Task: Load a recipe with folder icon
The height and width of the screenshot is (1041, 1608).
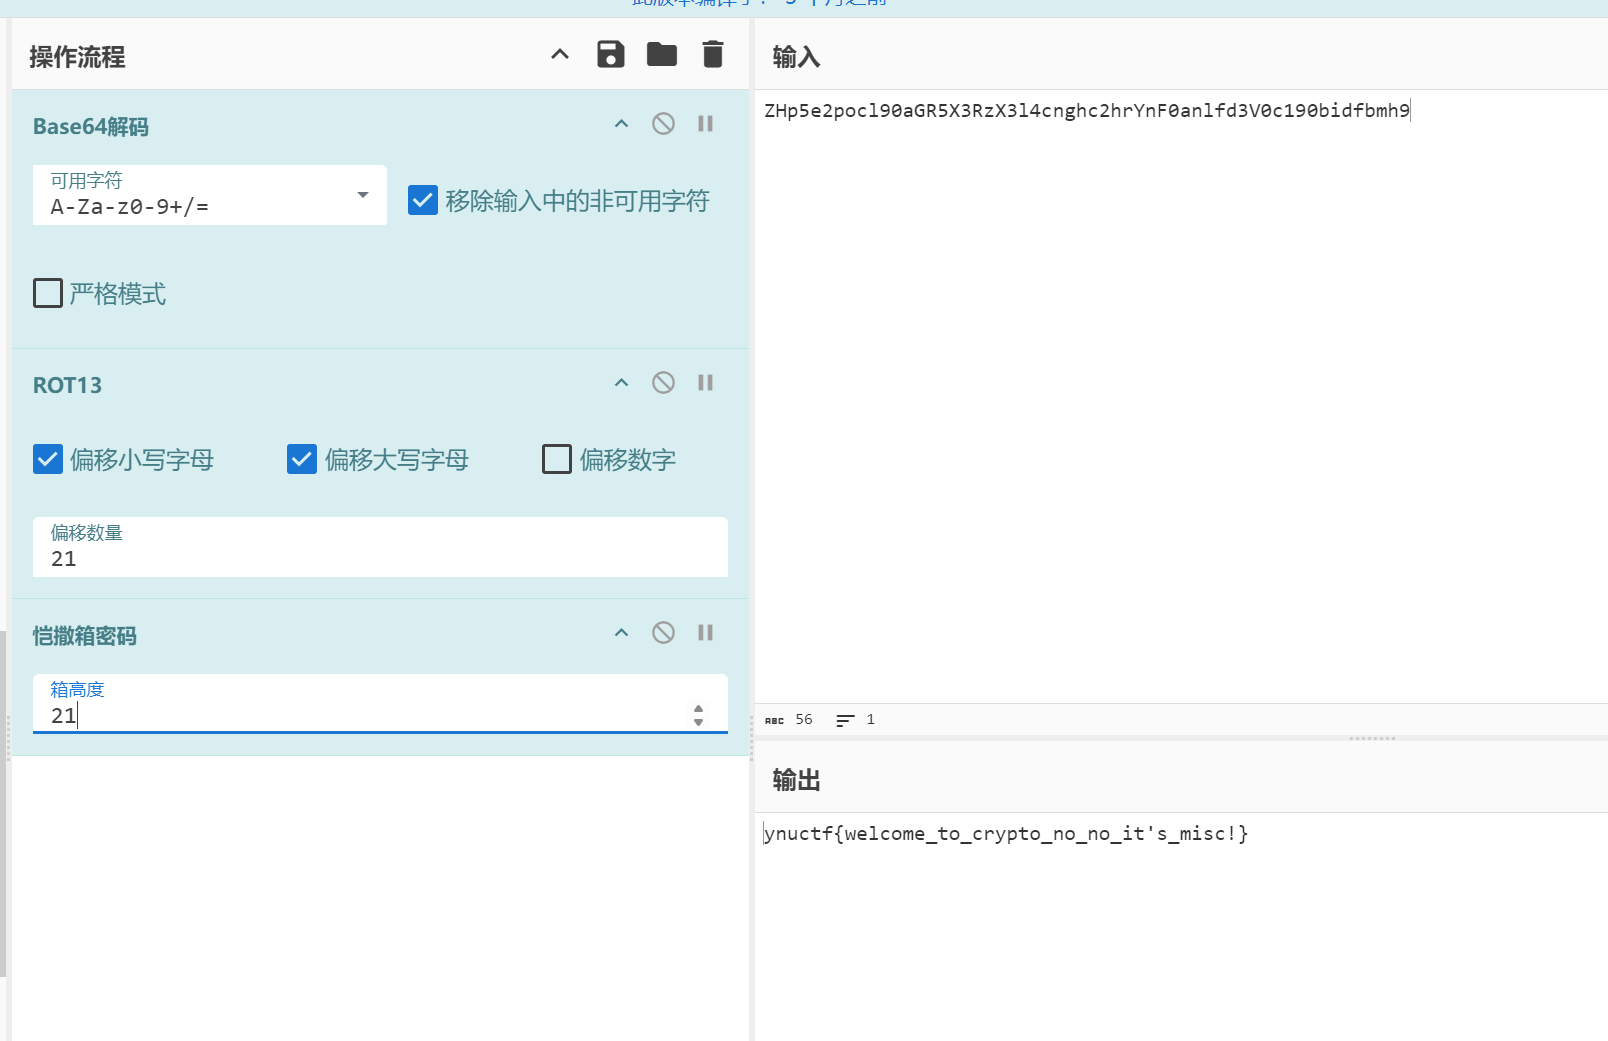Action: point(661,55)
